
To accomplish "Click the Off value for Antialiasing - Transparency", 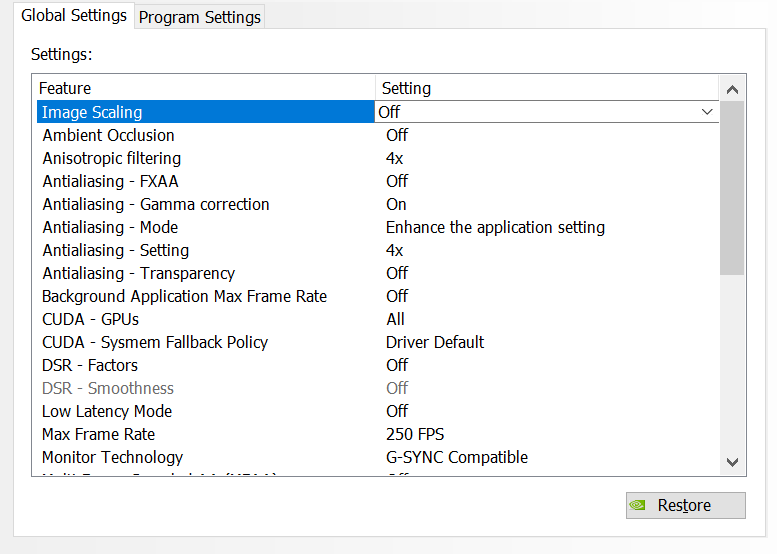I will 397,273.
